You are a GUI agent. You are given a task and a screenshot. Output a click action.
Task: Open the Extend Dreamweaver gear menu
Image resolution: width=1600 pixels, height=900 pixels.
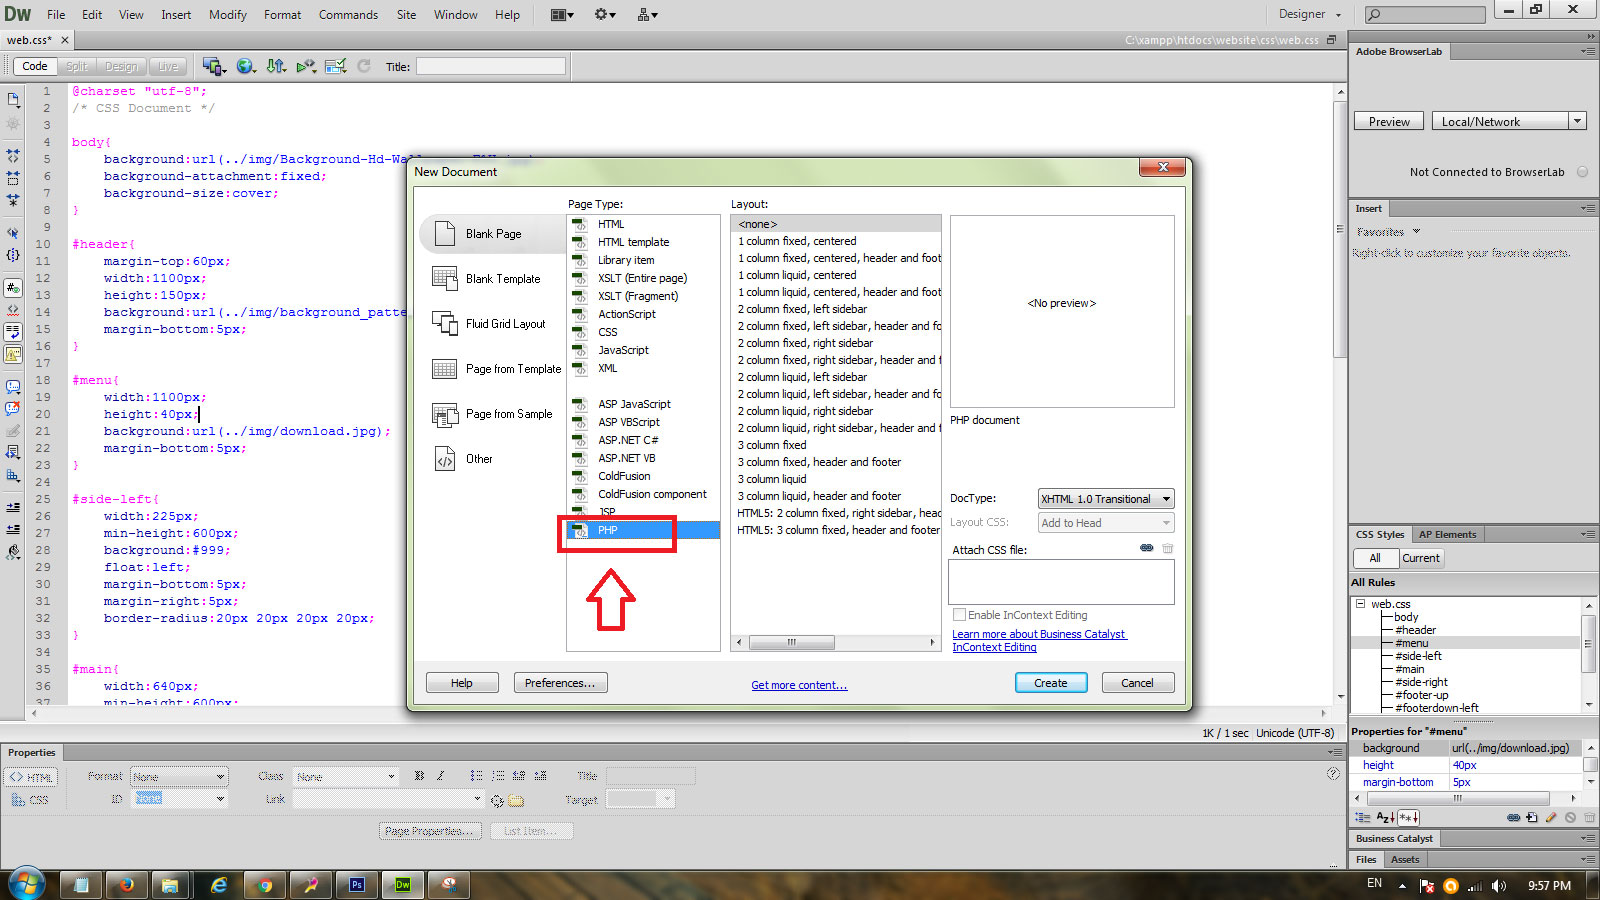point(605,14)
